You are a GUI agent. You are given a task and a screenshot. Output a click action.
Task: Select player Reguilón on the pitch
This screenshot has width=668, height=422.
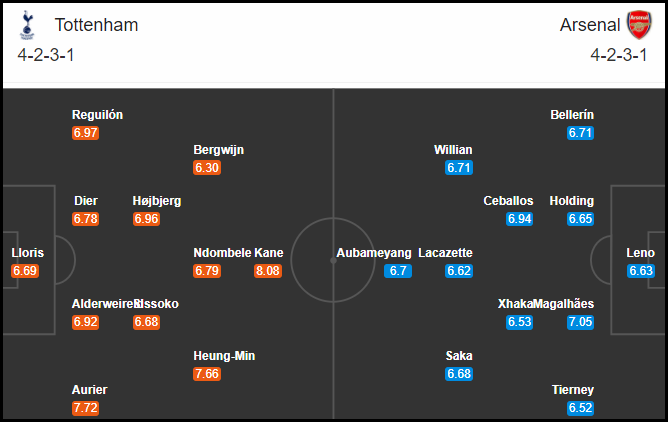pyautogui.click(x=97, y=115)
